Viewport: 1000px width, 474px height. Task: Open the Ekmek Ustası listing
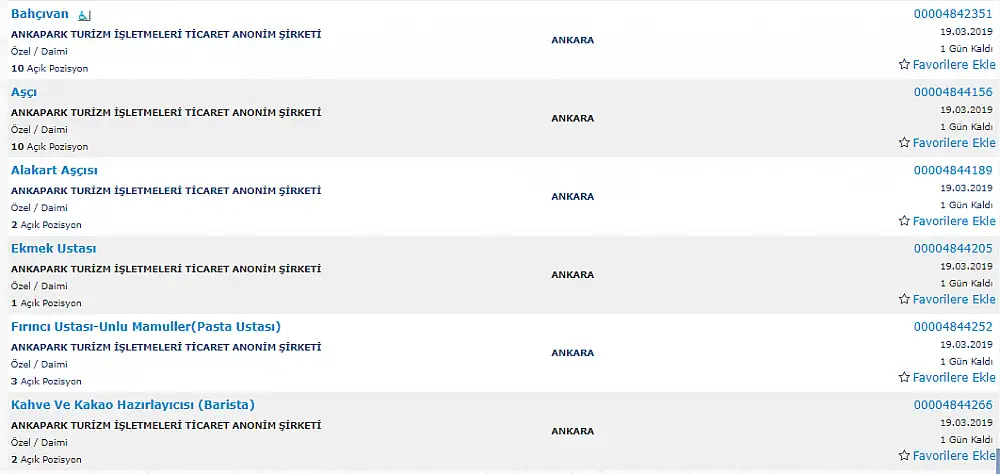click(54, 249)
